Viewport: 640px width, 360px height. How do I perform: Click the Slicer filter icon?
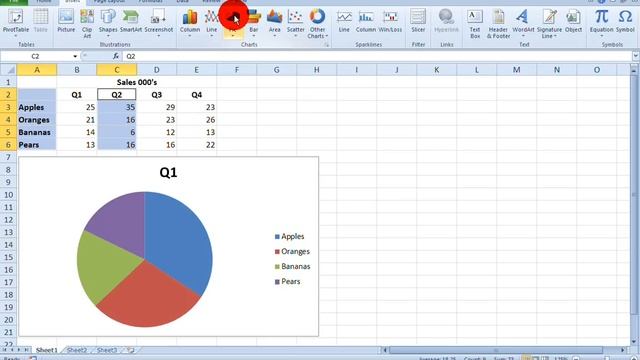click(x=418, y=21)
